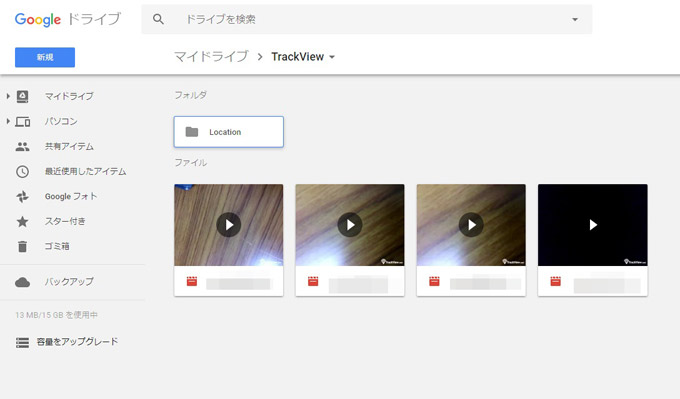Open the backup cloud icon
This screenshot has height=399, width=680.
pos(23,282)
